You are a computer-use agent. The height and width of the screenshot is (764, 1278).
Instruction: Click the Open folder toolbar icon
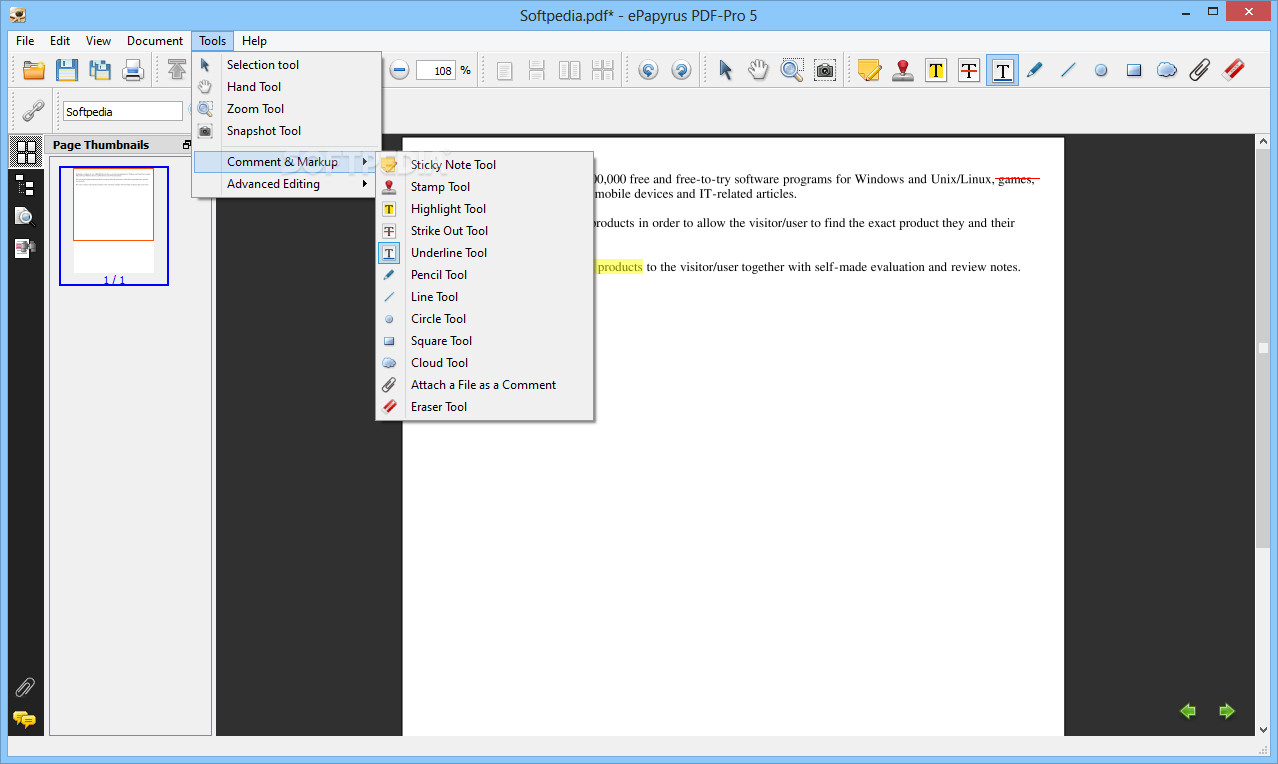click(x=34, y=70)
